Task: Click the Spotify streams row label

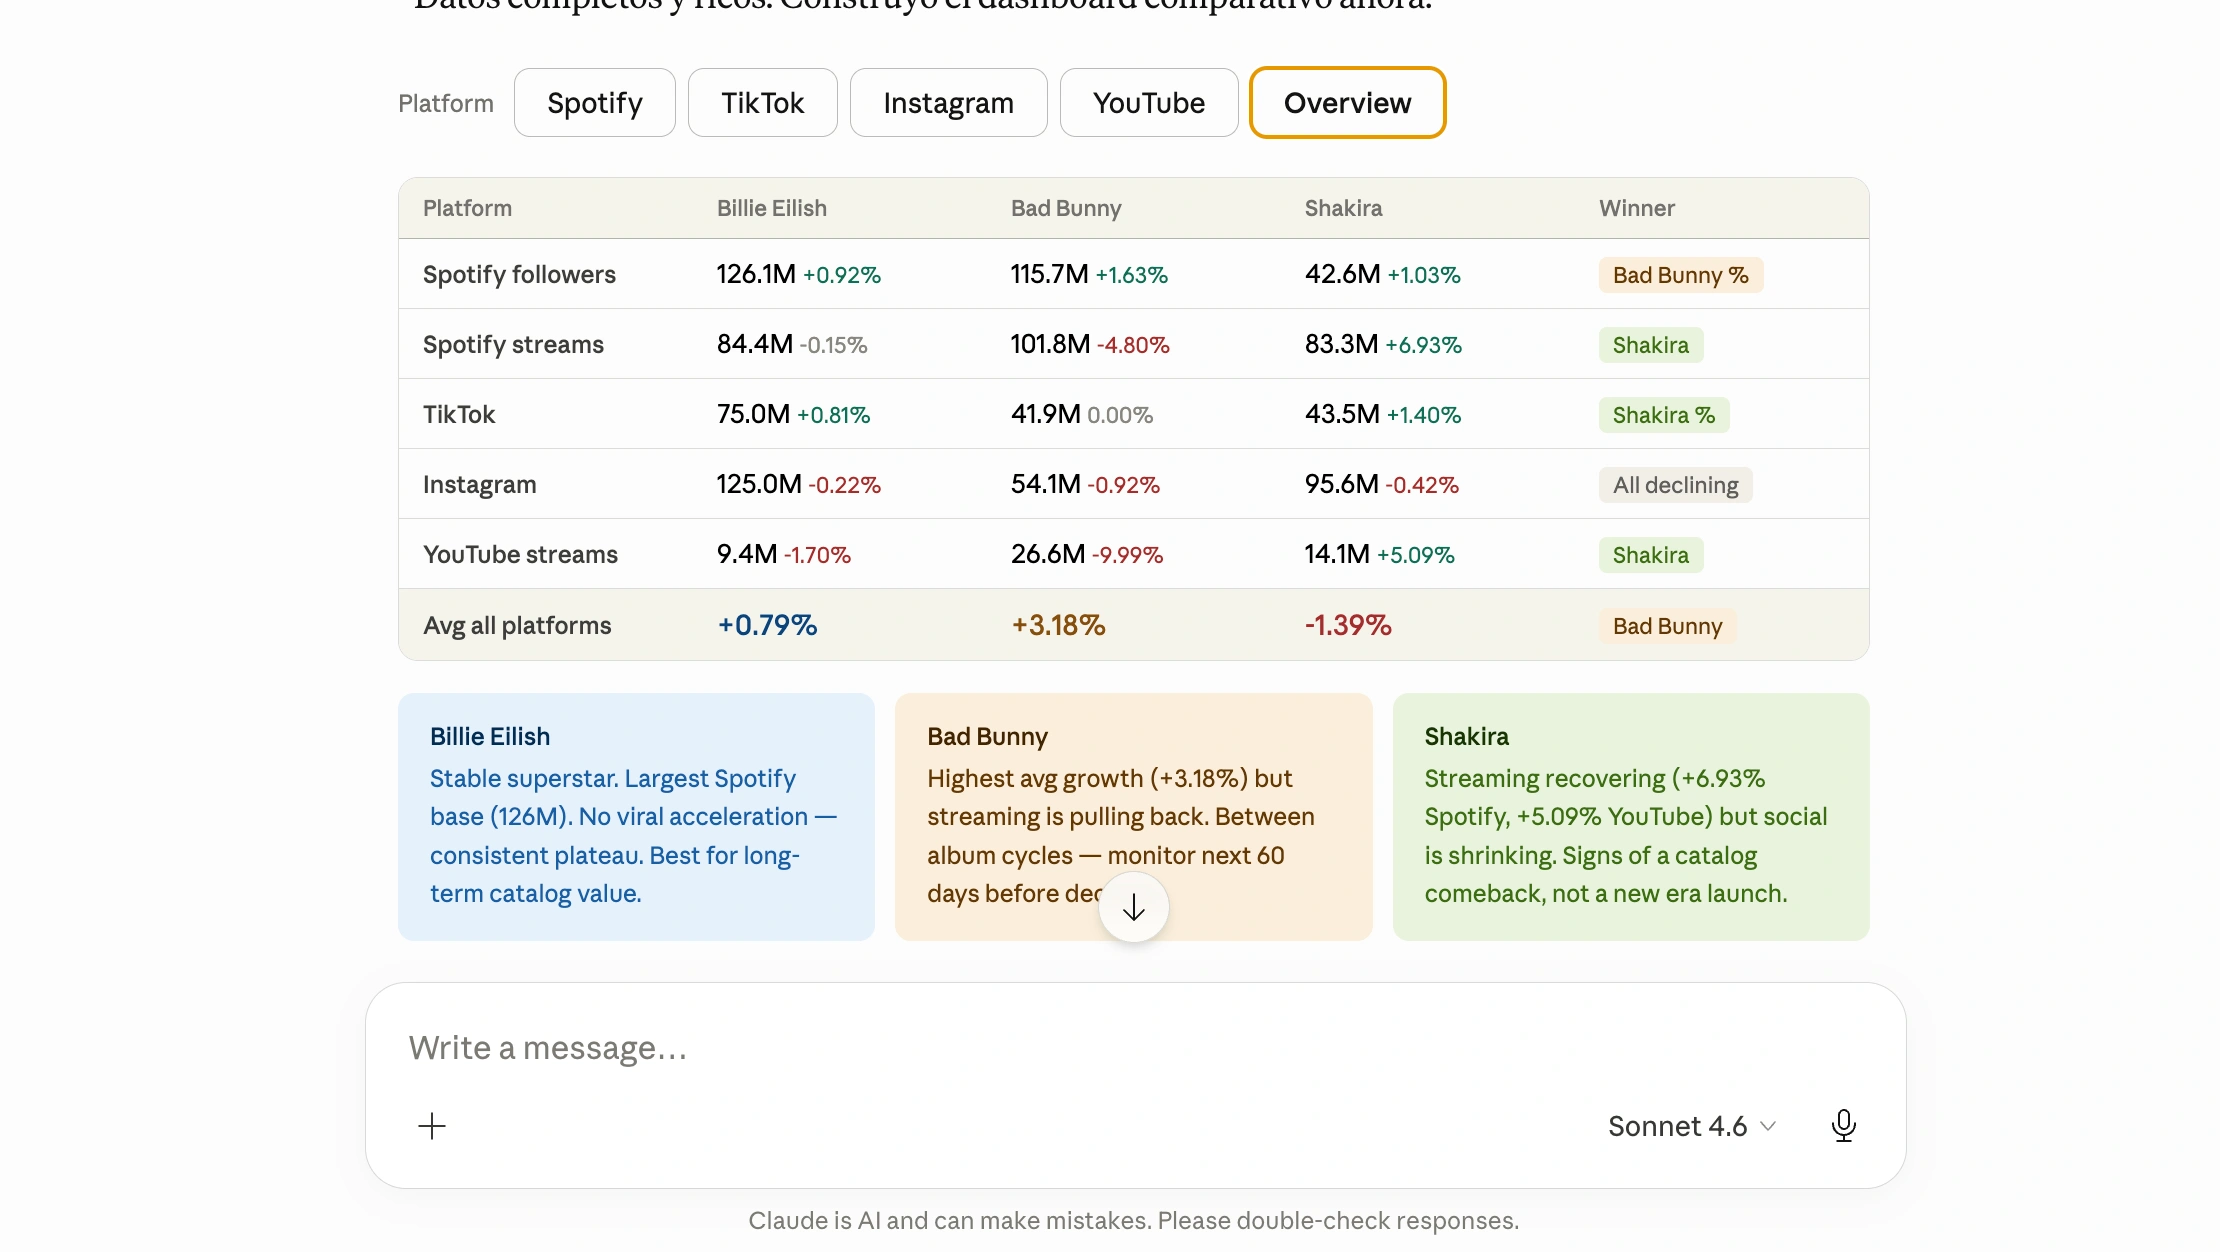Action: point(513,345)
